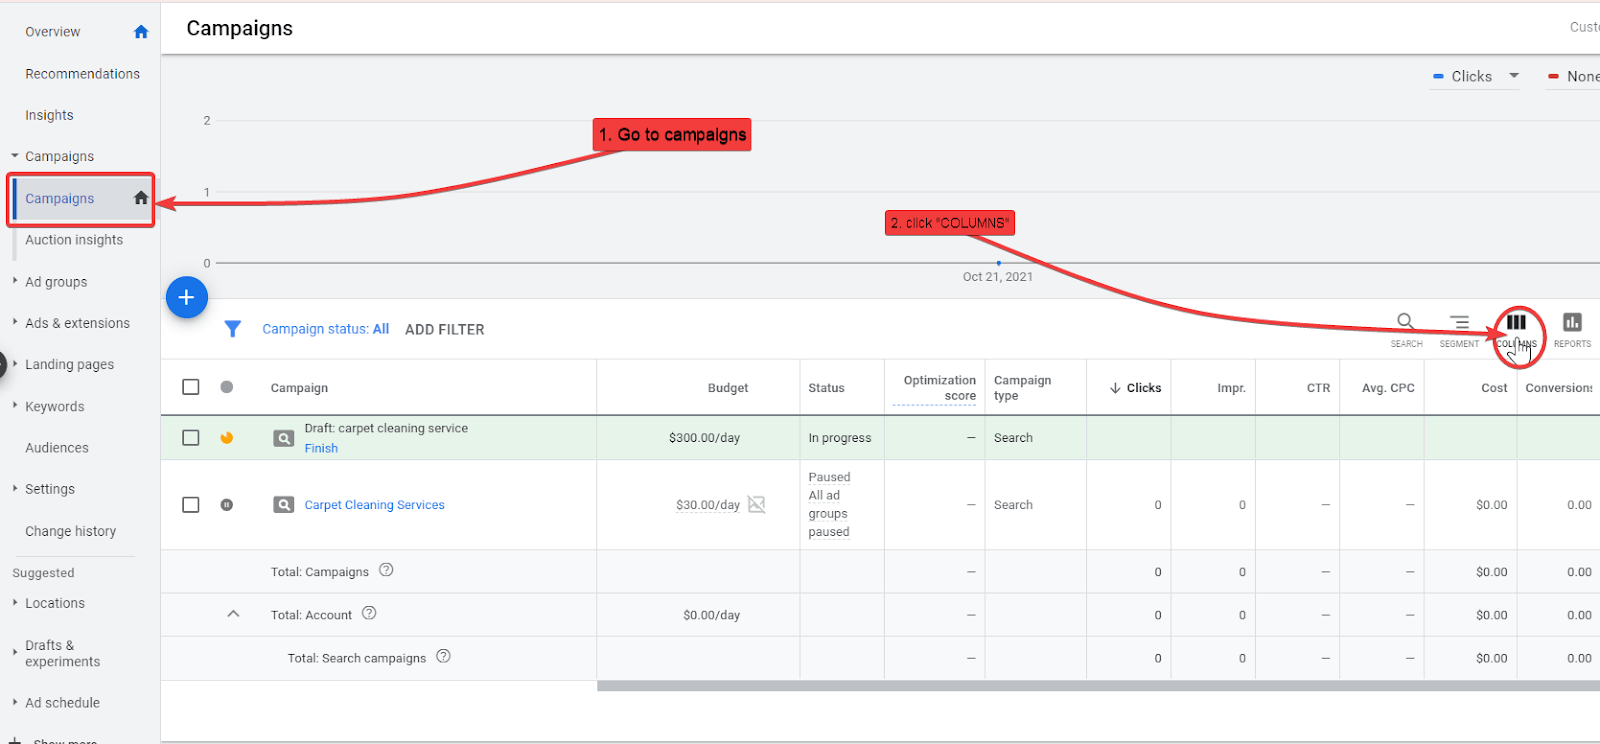Click $300.00/day budget cell
The image size is (1600, 744).
(705, 438)
